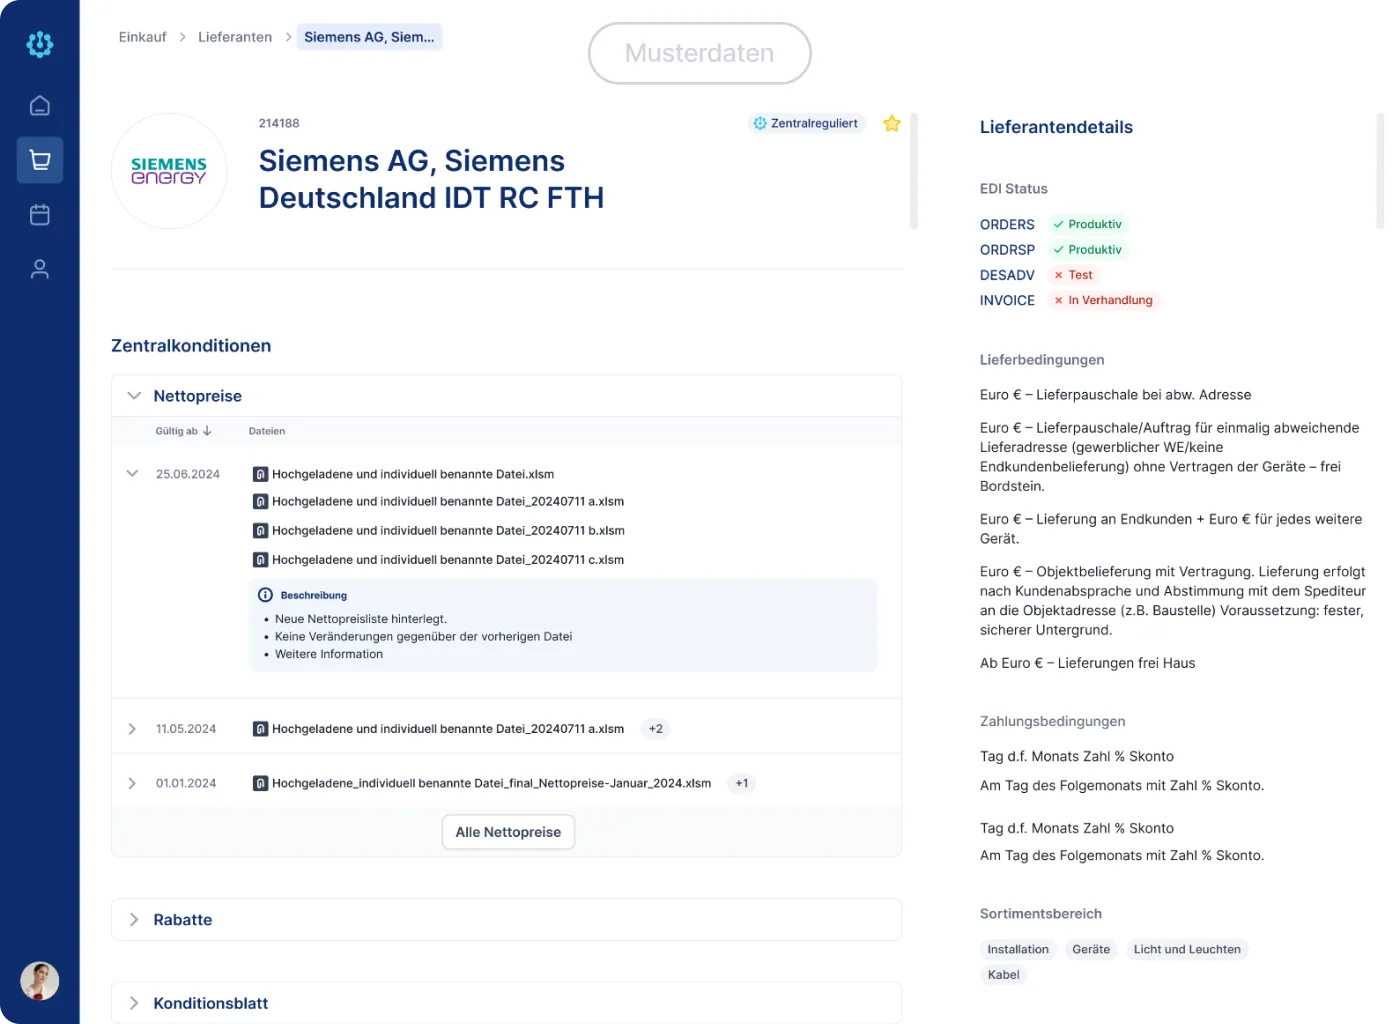
Task: Expand the Konditionsblatt section
Action: point(134,1003)
